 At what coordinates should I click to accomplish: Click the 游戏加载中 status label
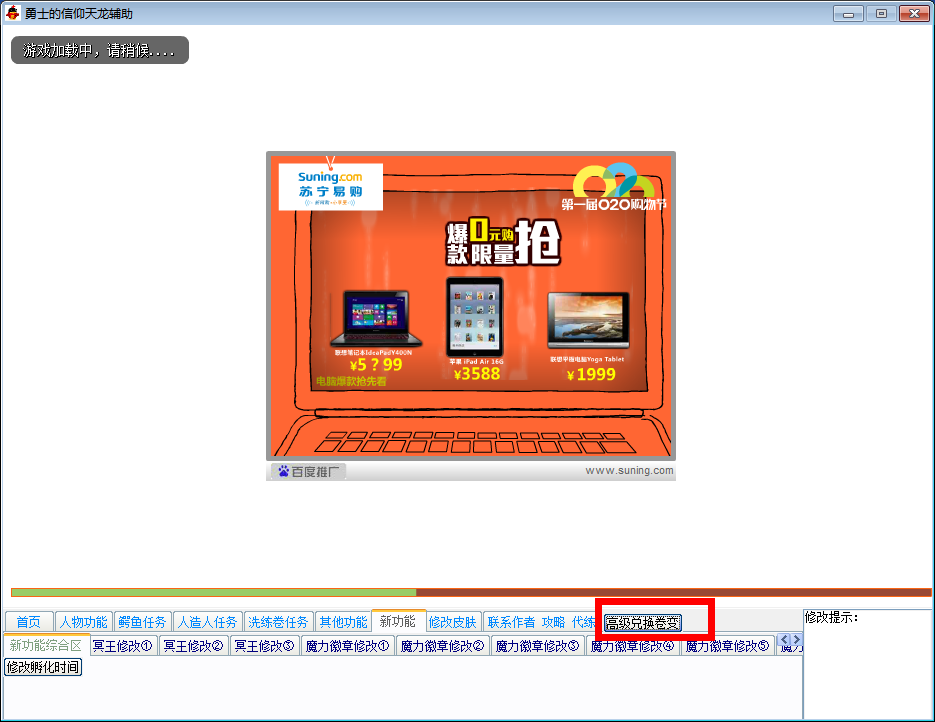100,50
